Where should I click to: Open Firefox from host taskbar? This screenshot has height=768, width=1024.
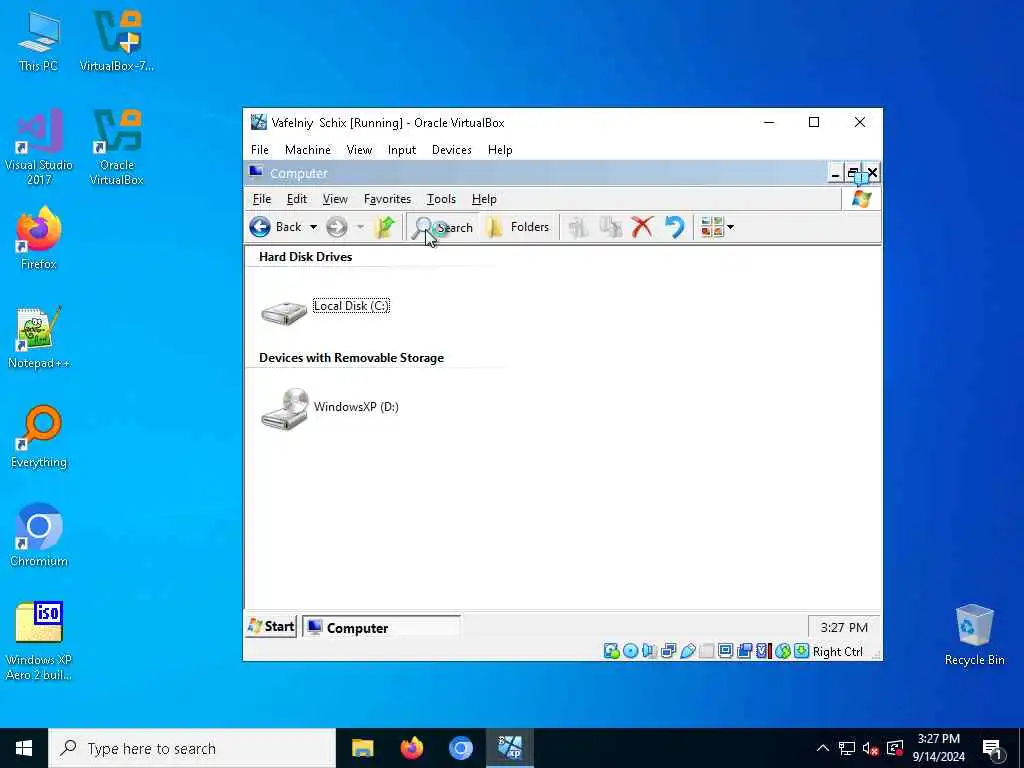click(411, 748)
